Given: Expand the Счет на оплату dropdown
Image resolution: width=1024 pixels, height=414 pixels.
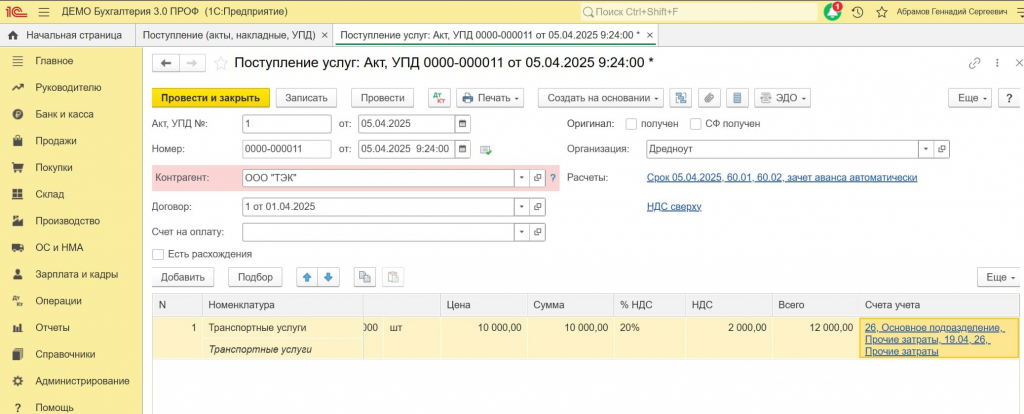Looking at the screenshot, I should [x=522, y=232].
